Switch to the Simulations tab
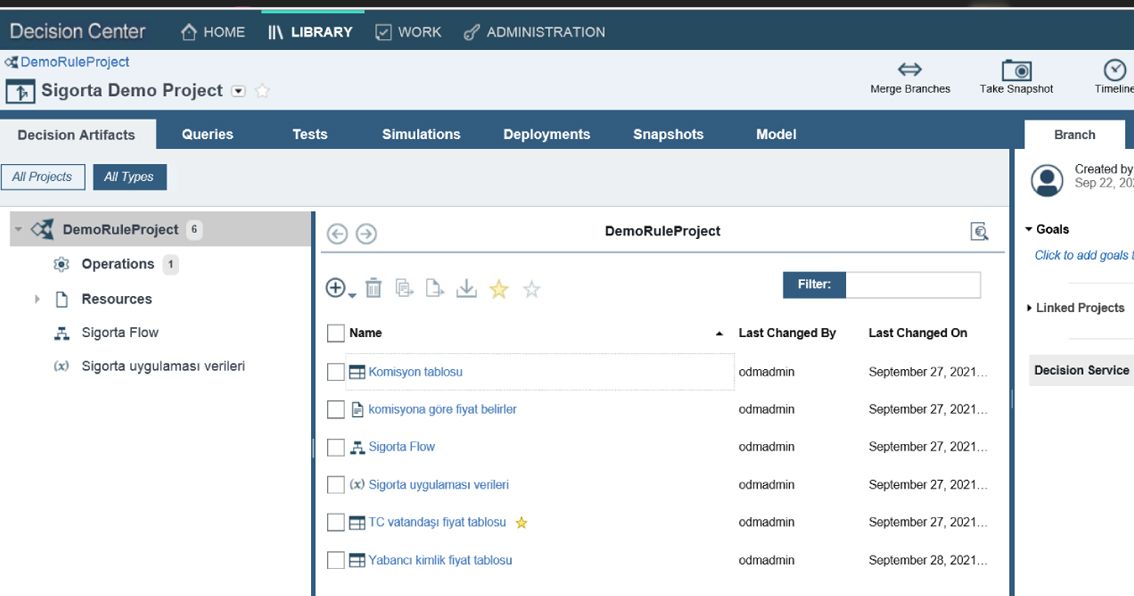Image resolution: width=1134 pixels, height=596 pixels. 421,135
